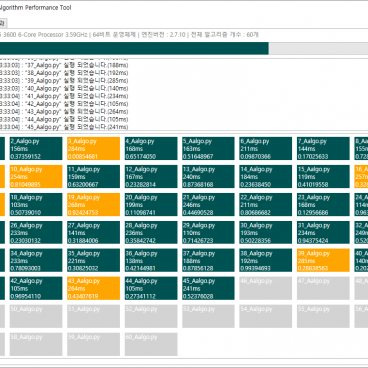The image size is (368, 368).
Task: Select the 11_Aalgo.py tile
Action: tap(94, 177)
